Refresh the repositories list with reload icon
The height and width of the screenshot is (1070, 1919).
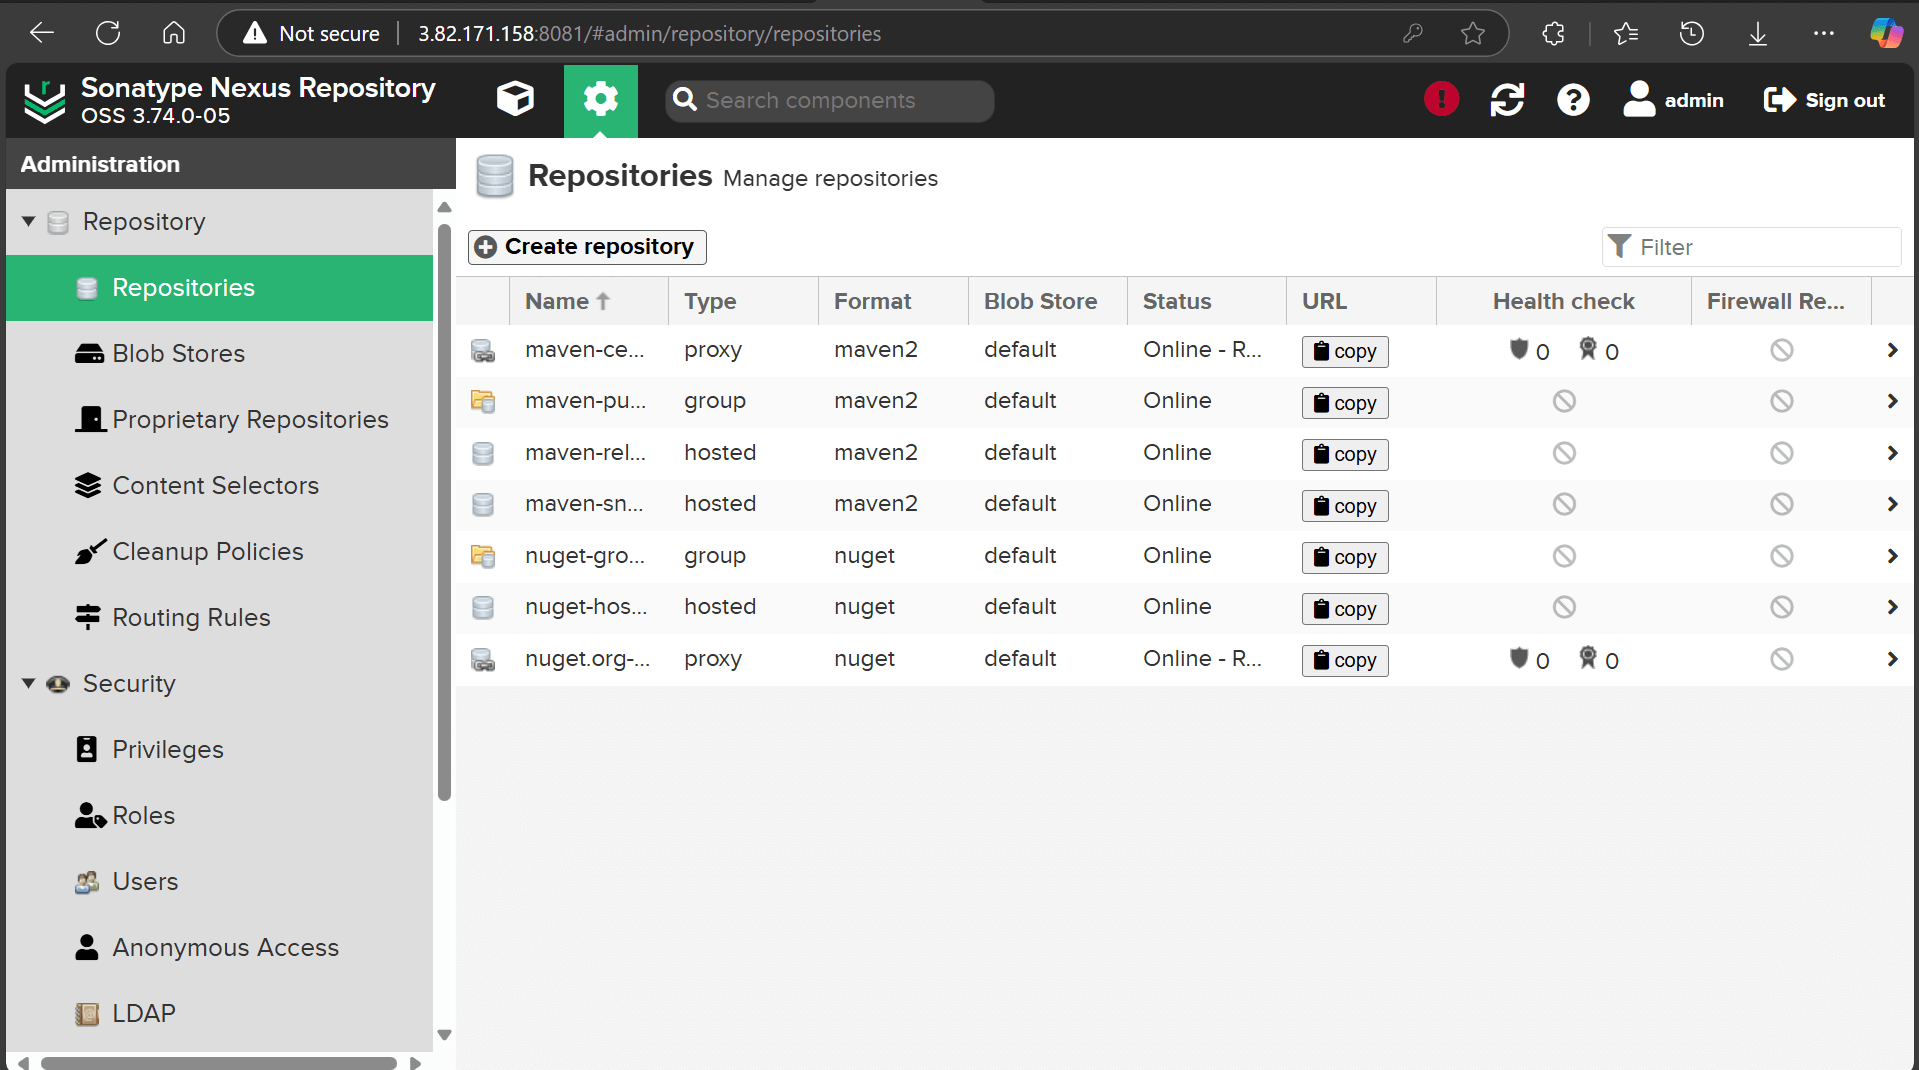point(1507,99)
